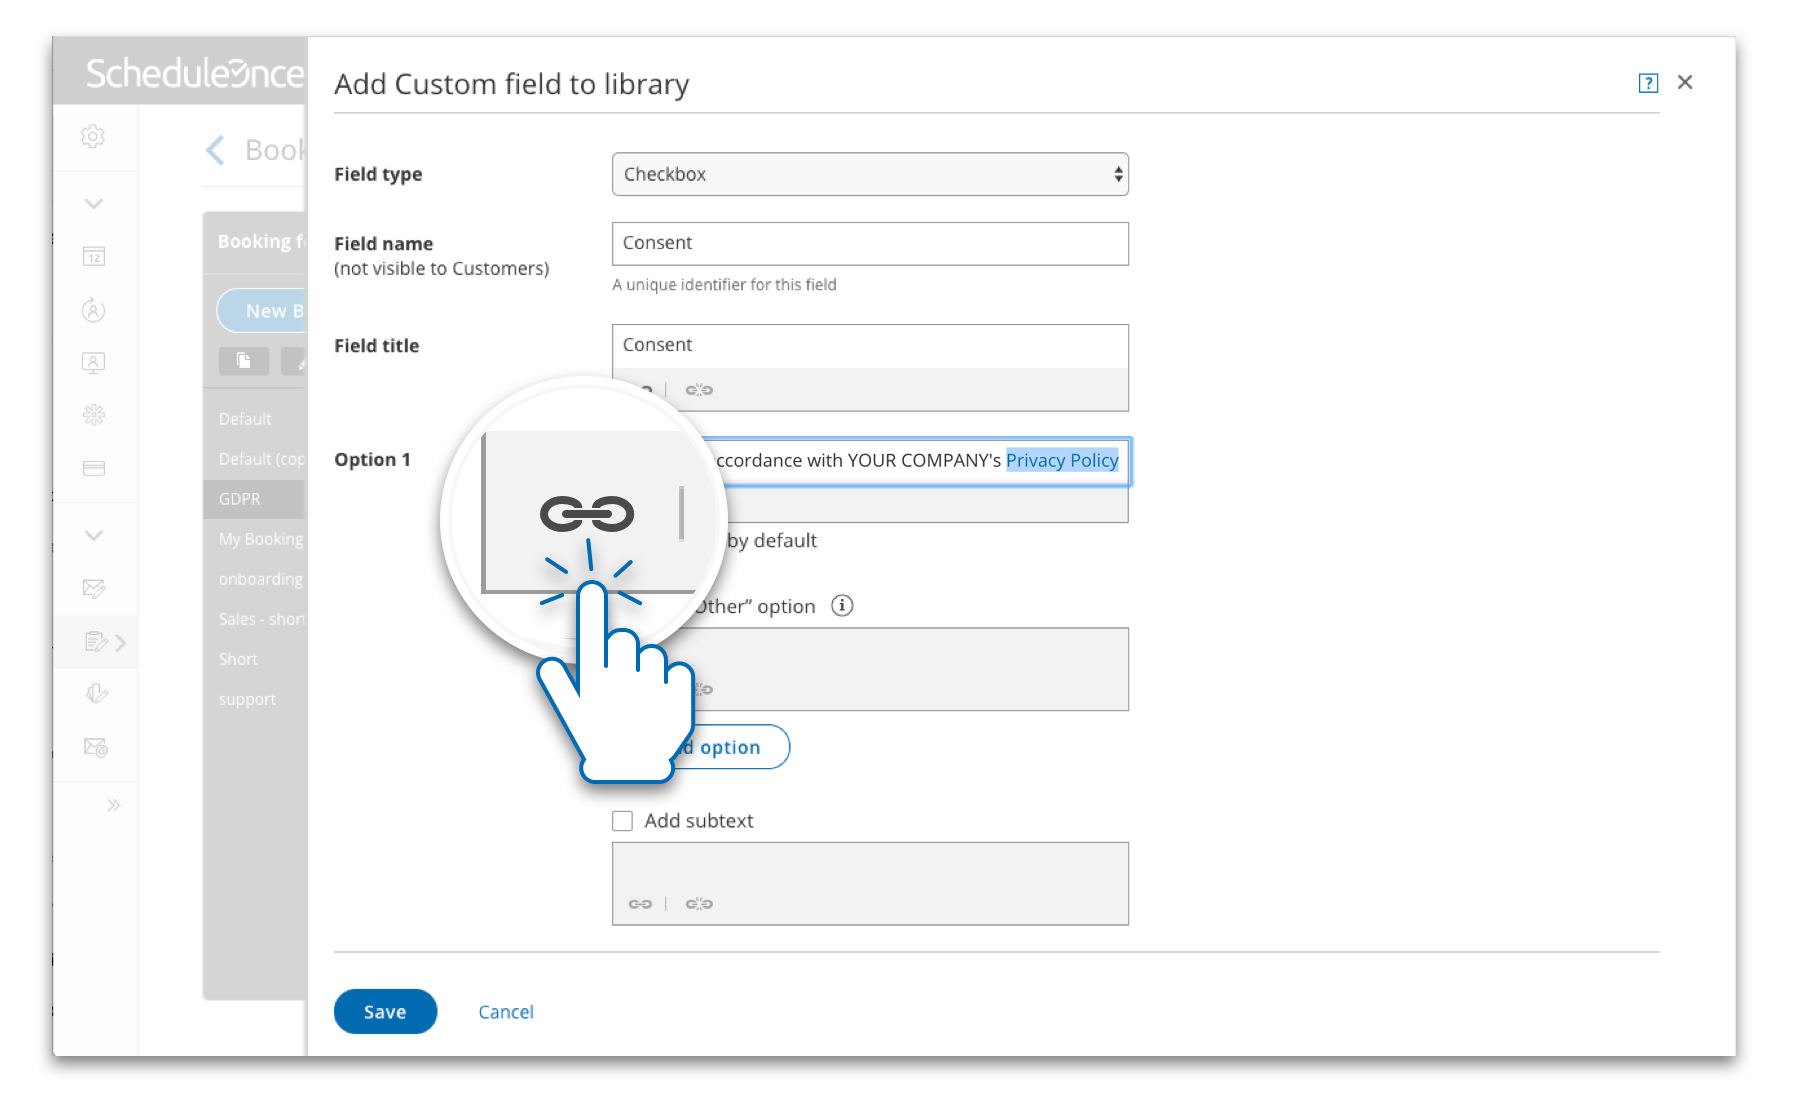Click the Save button
The height and width of the screenshot is (1120, 1810).
click(x=385, y=1012)
